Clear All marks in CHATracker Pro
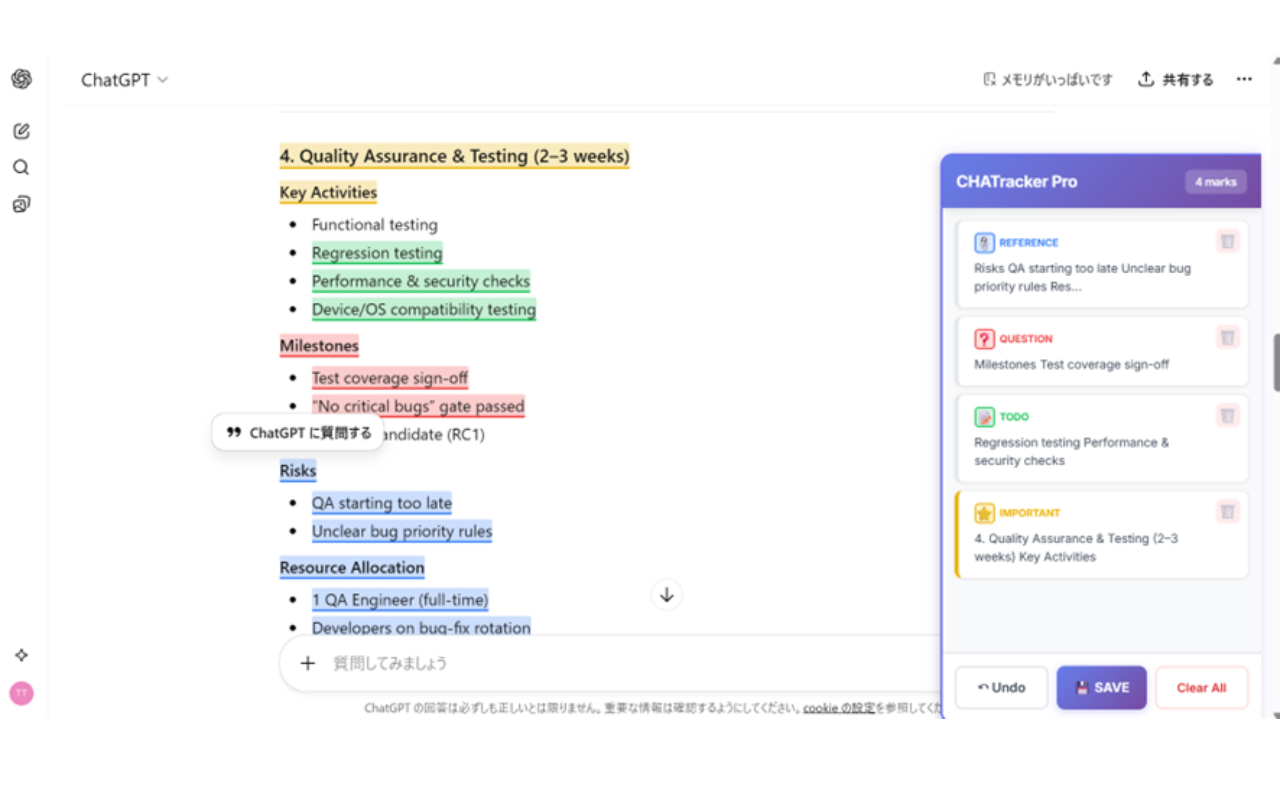The image size is (1280, 800). [x=1201, y=687]
